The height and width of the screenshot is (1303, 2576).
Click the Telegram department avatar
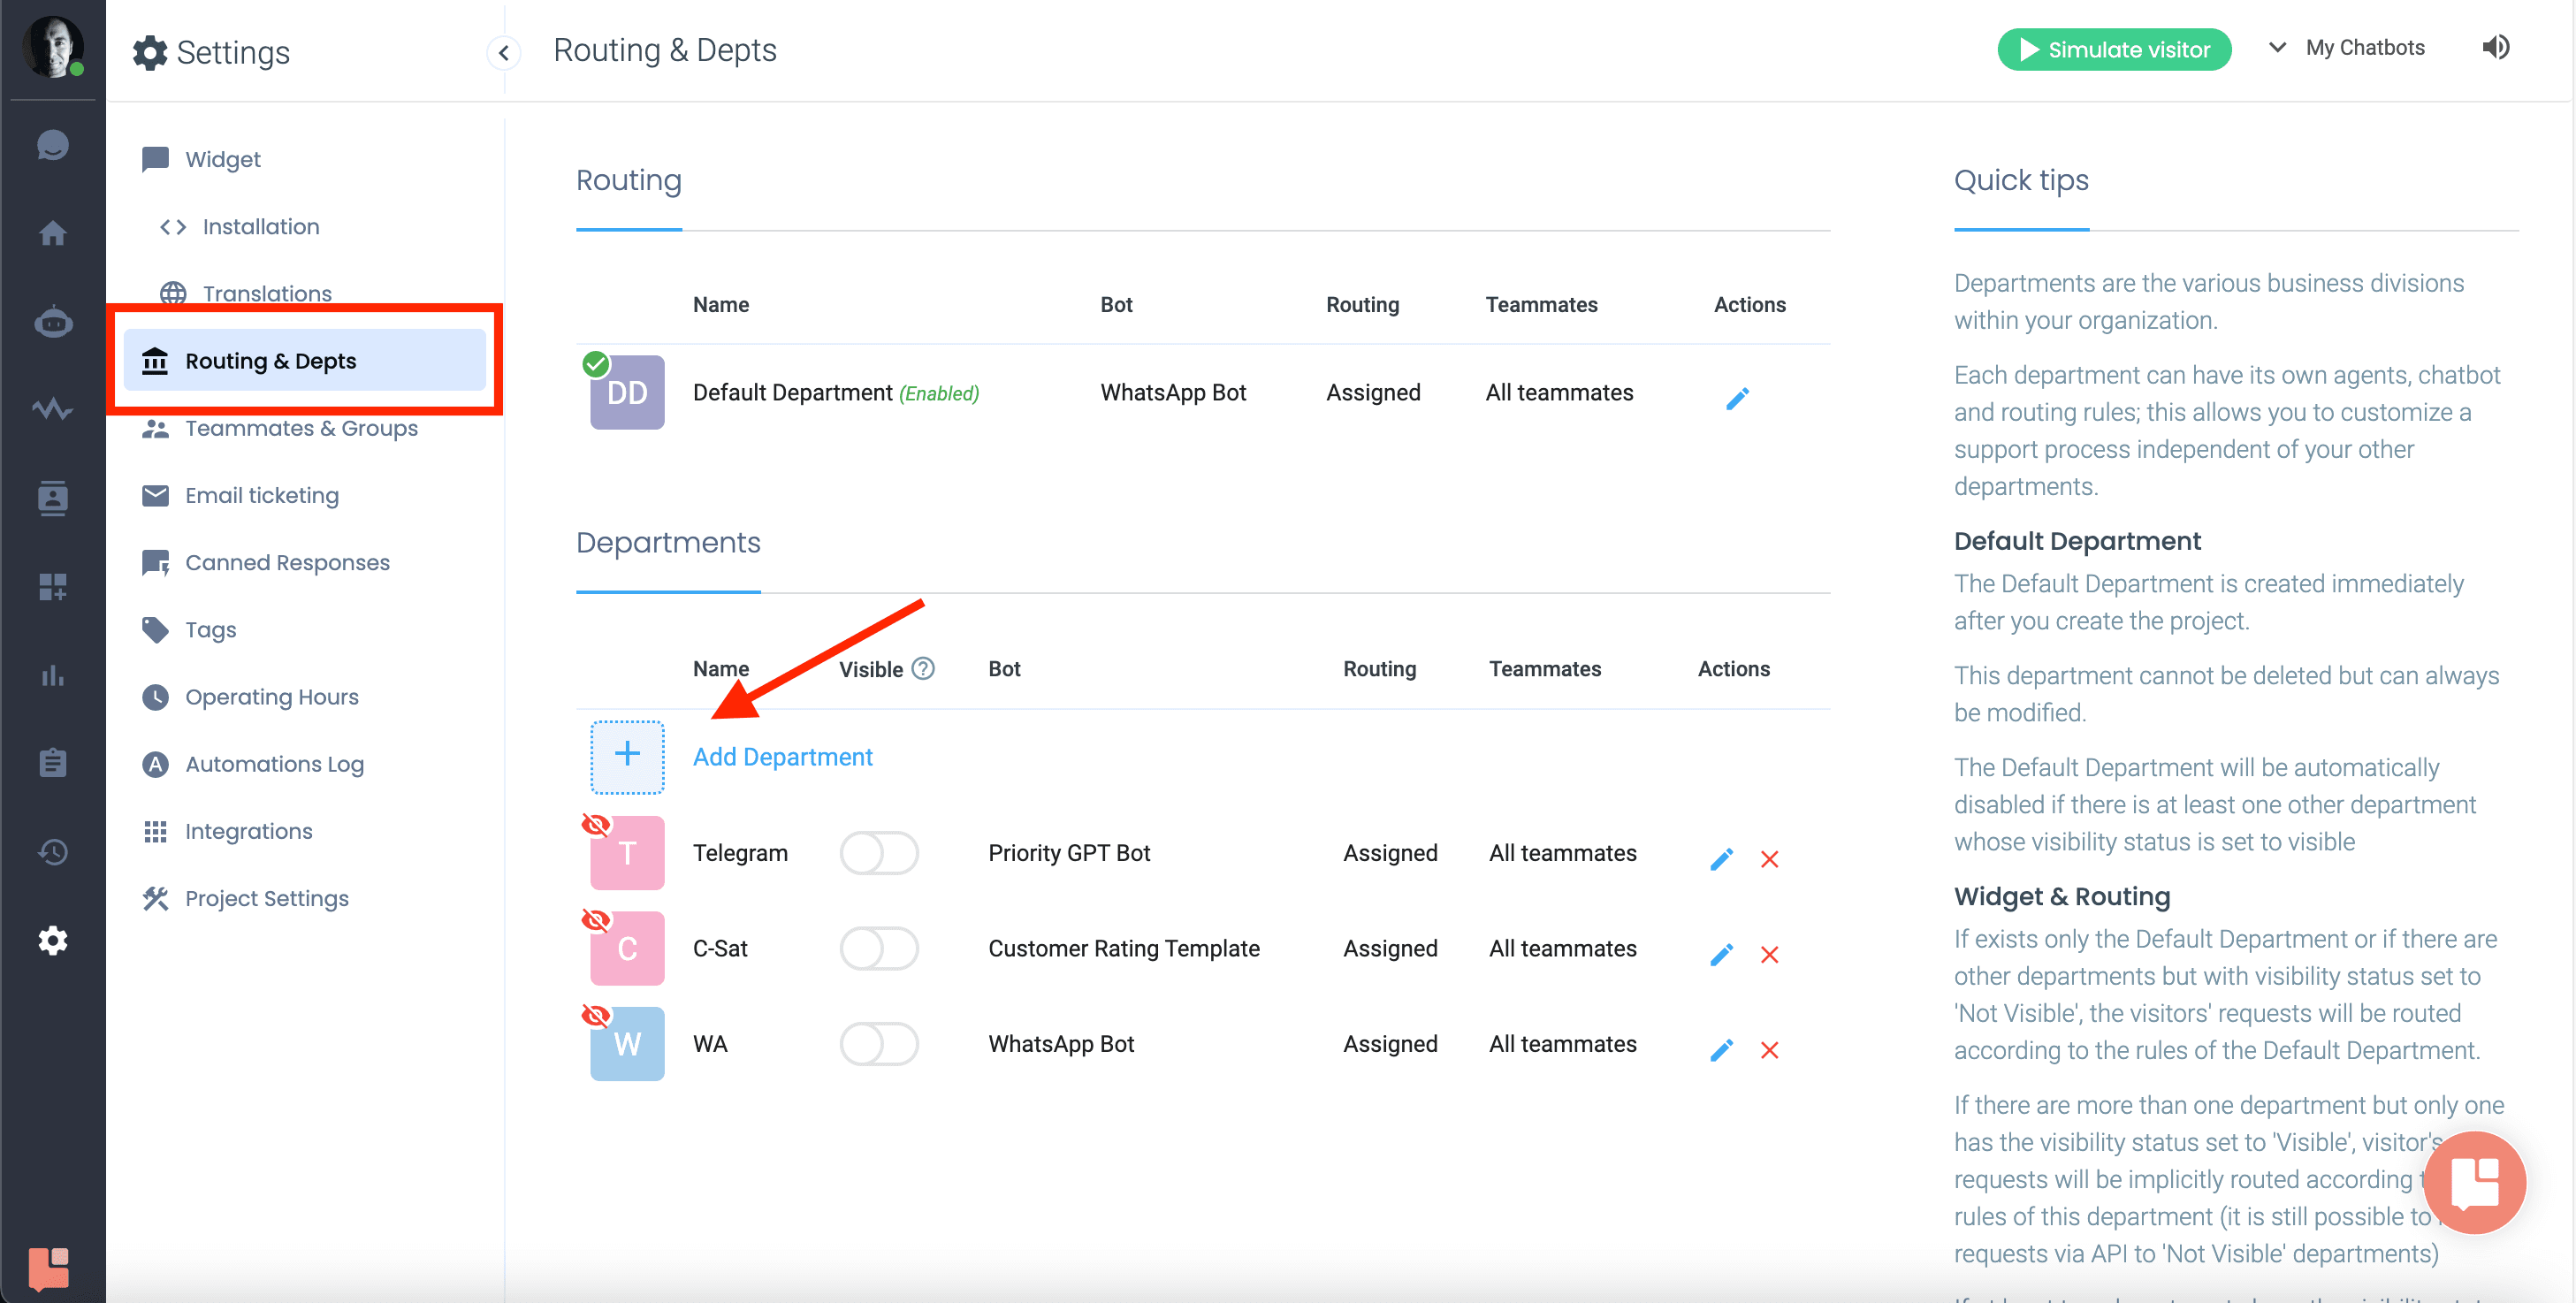627,853
